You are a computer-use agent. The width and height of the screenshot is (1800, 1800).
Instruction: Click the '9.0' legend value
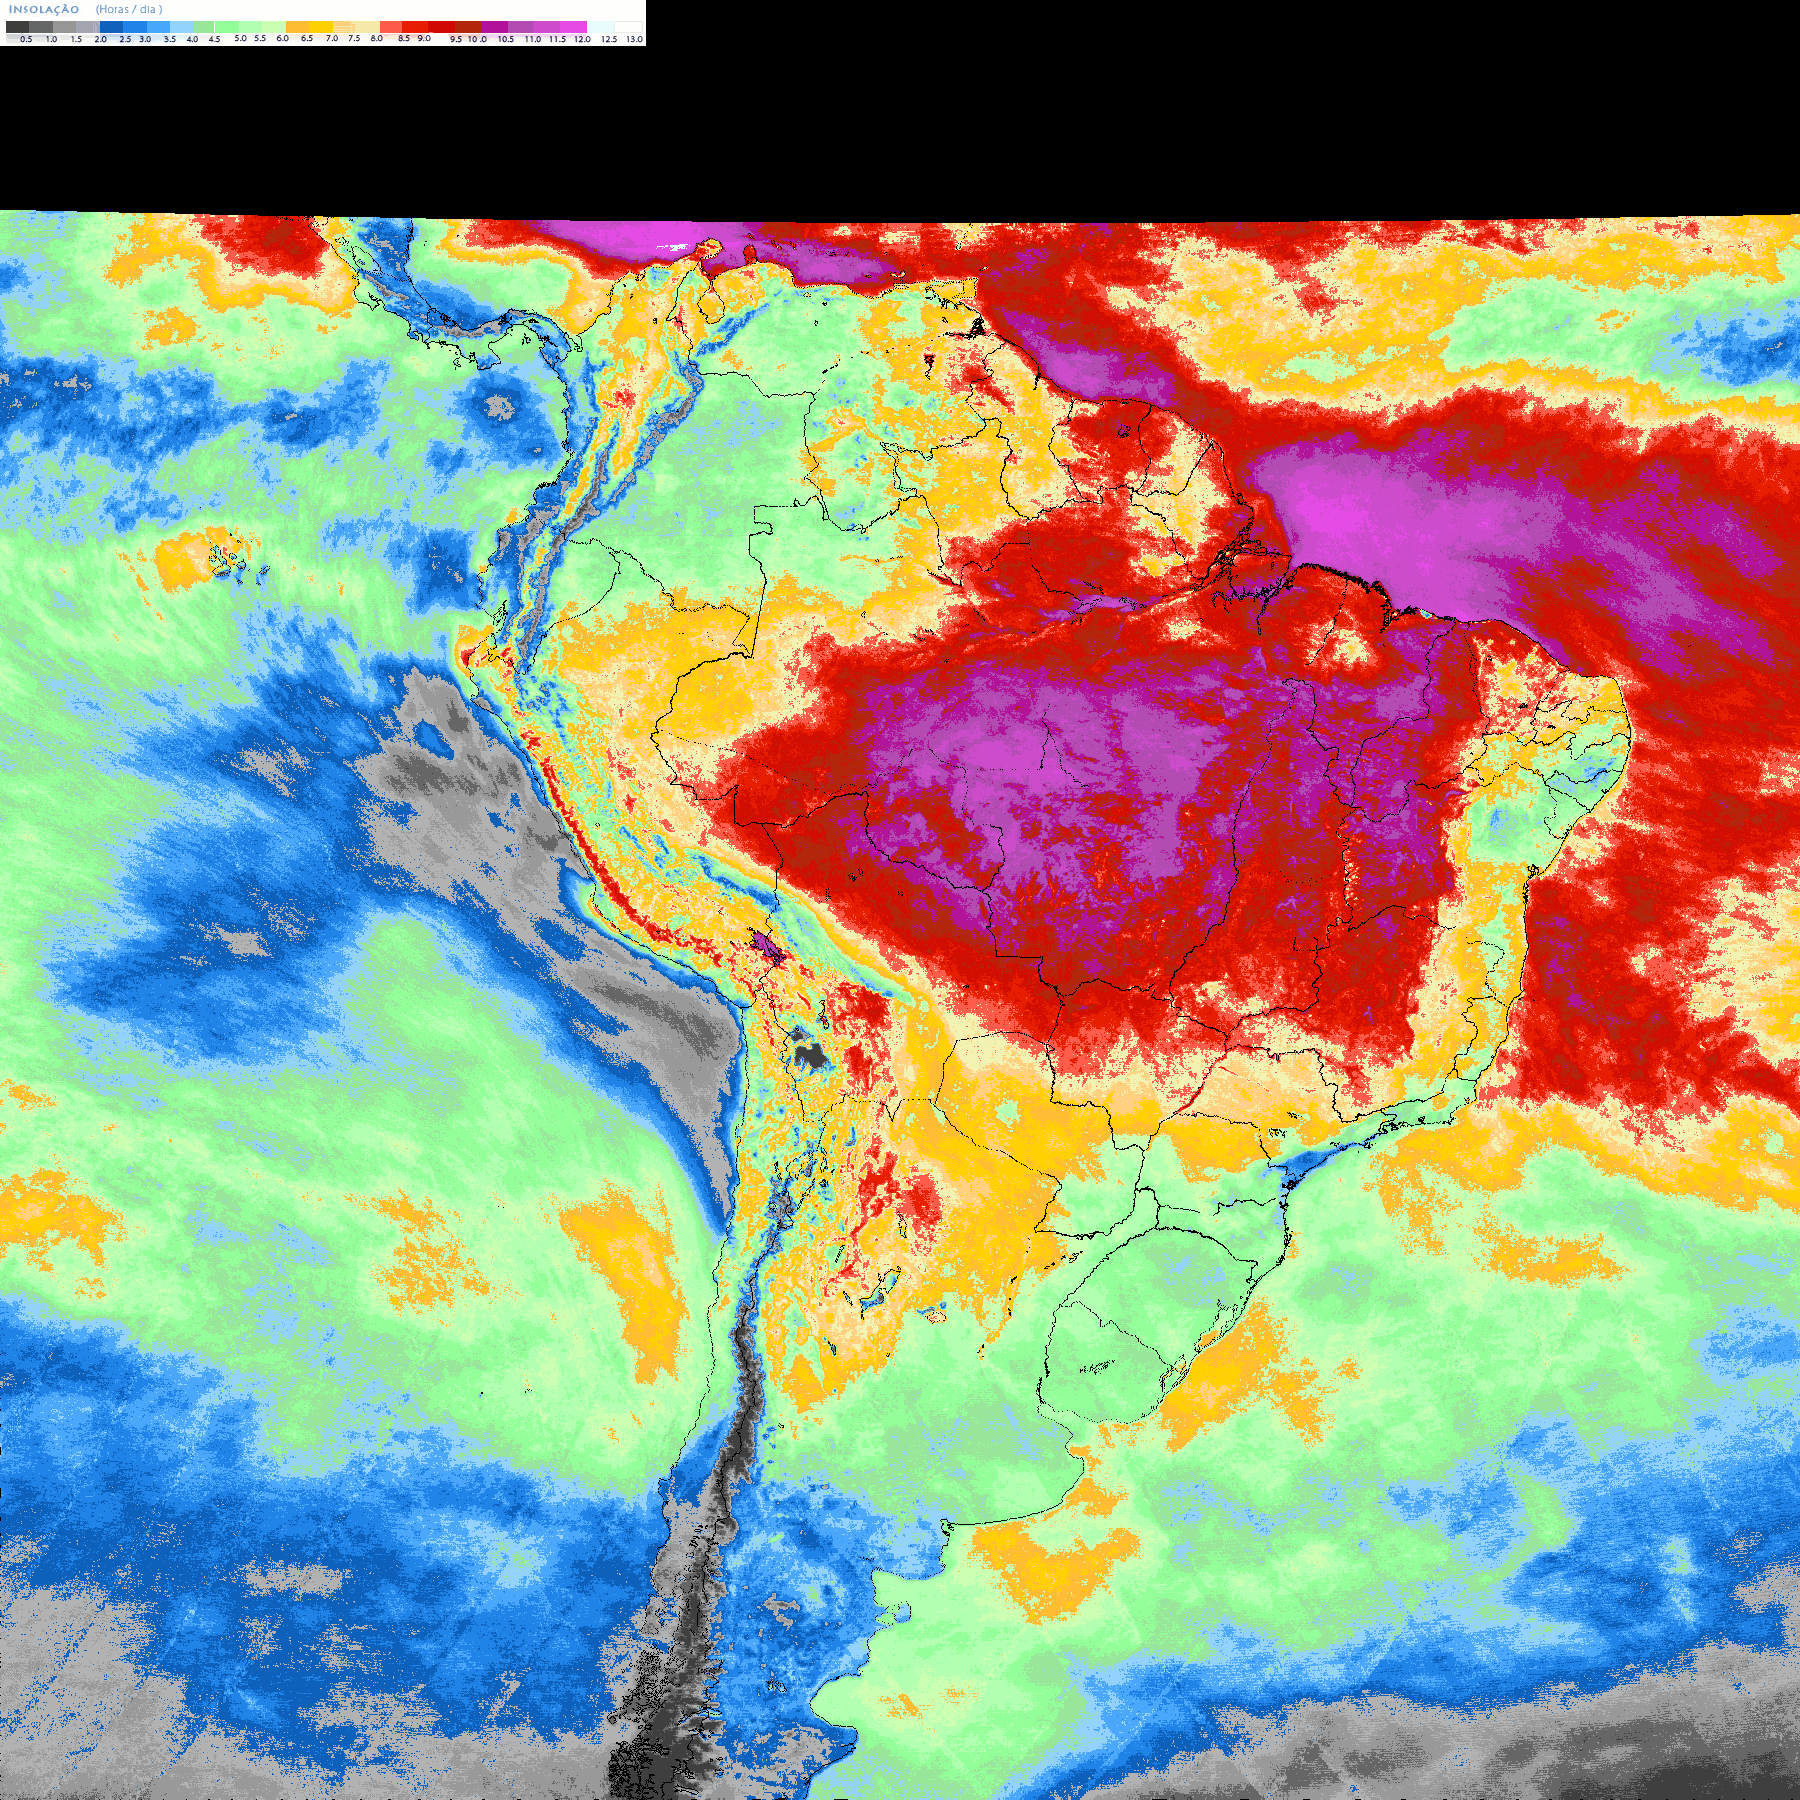pos(424,38)
